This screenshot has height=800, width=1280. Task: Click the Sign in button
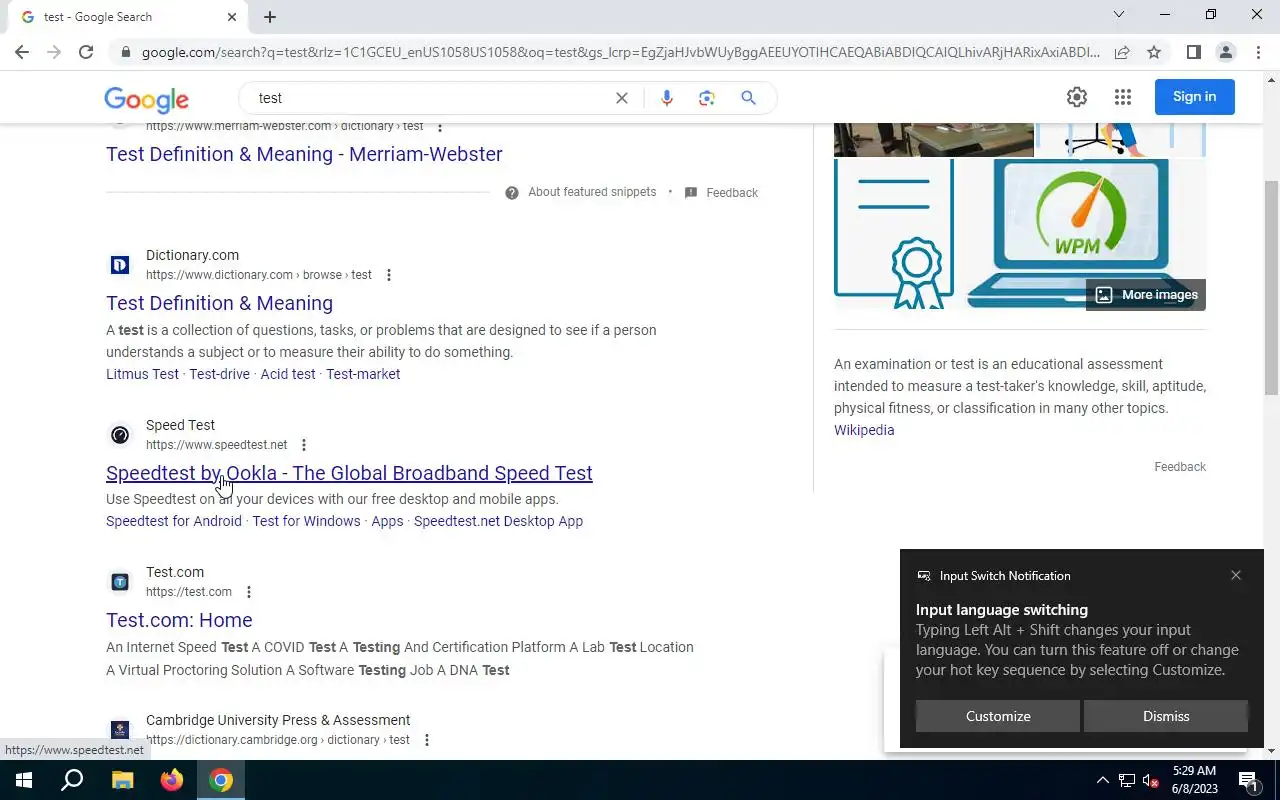[1194, 97]
